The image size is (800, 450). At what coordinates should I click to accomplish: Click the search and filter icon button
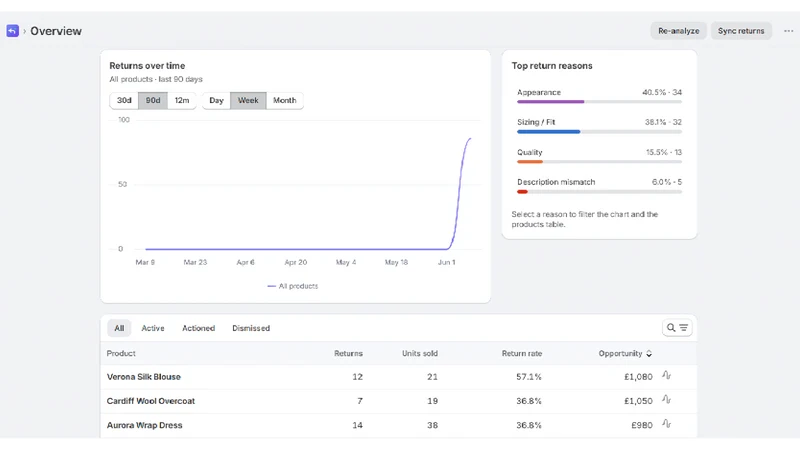click(677, 328)
